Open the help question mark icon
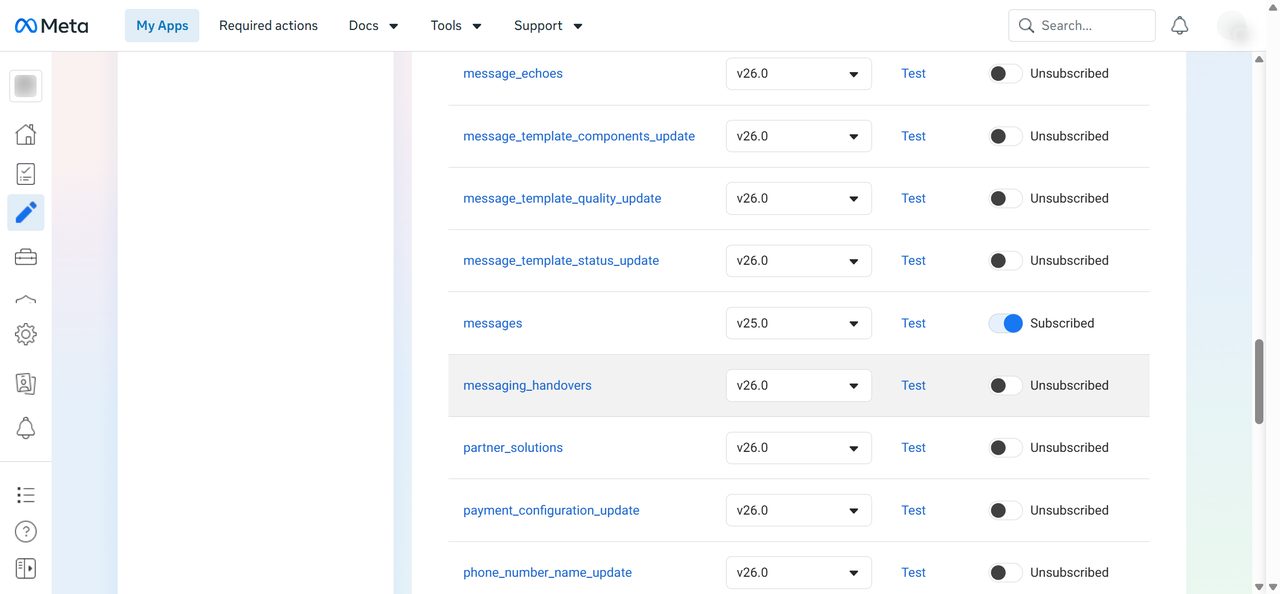This screenshot has width=1280, height=594. (26, 532)
